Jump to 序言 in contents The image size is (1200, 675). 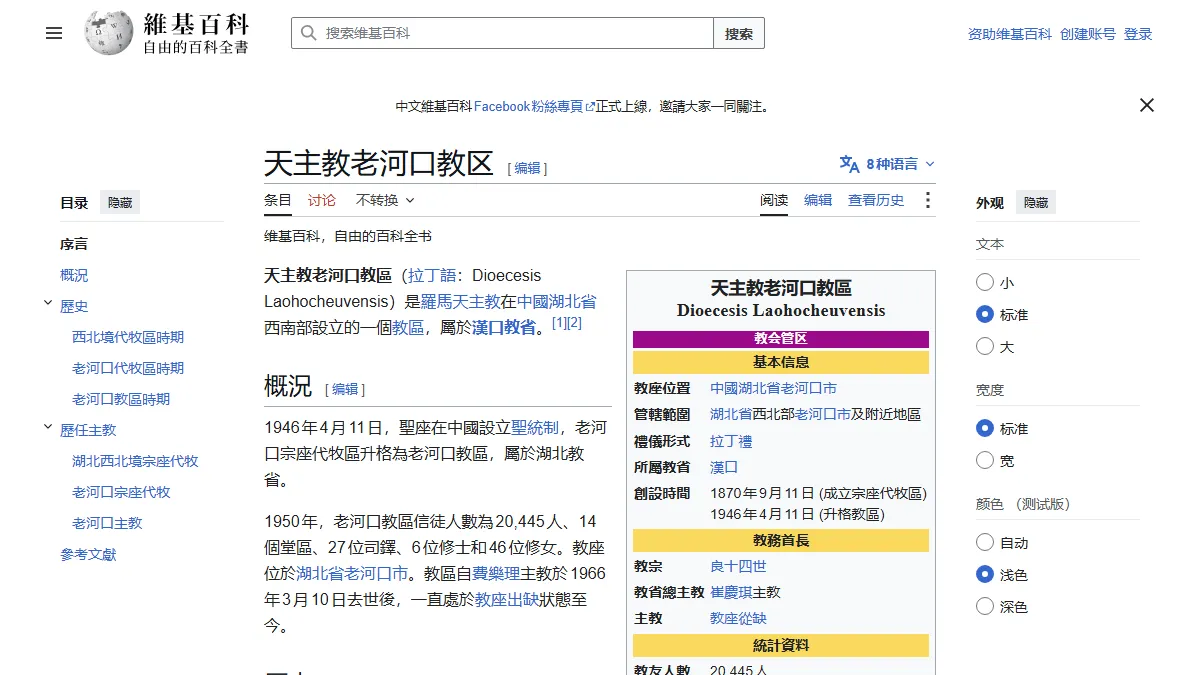click(x=74, y=244)
